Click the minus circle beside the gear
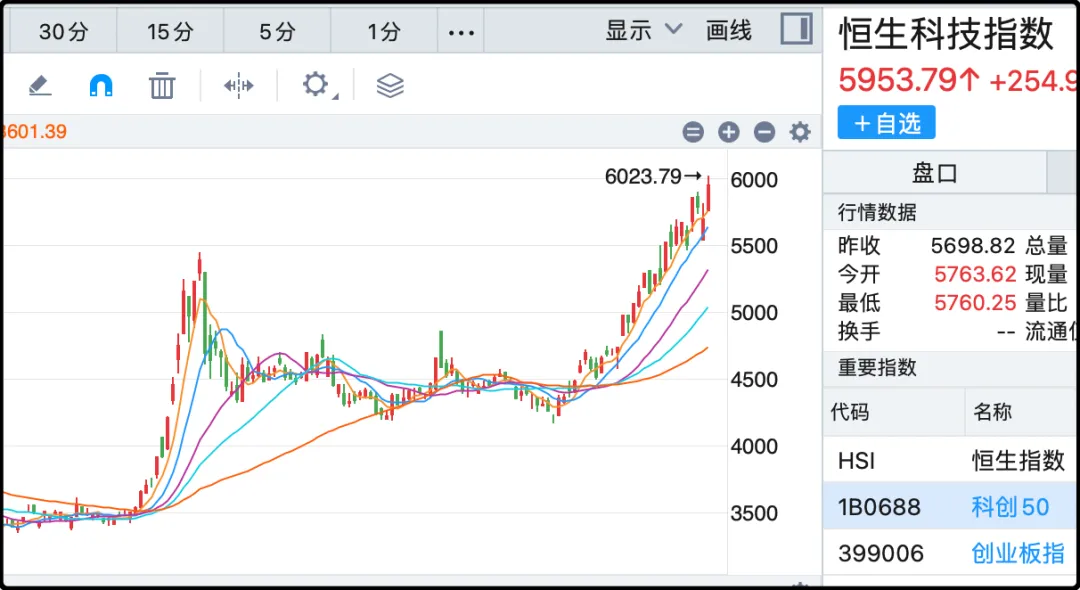 (764, 132)
